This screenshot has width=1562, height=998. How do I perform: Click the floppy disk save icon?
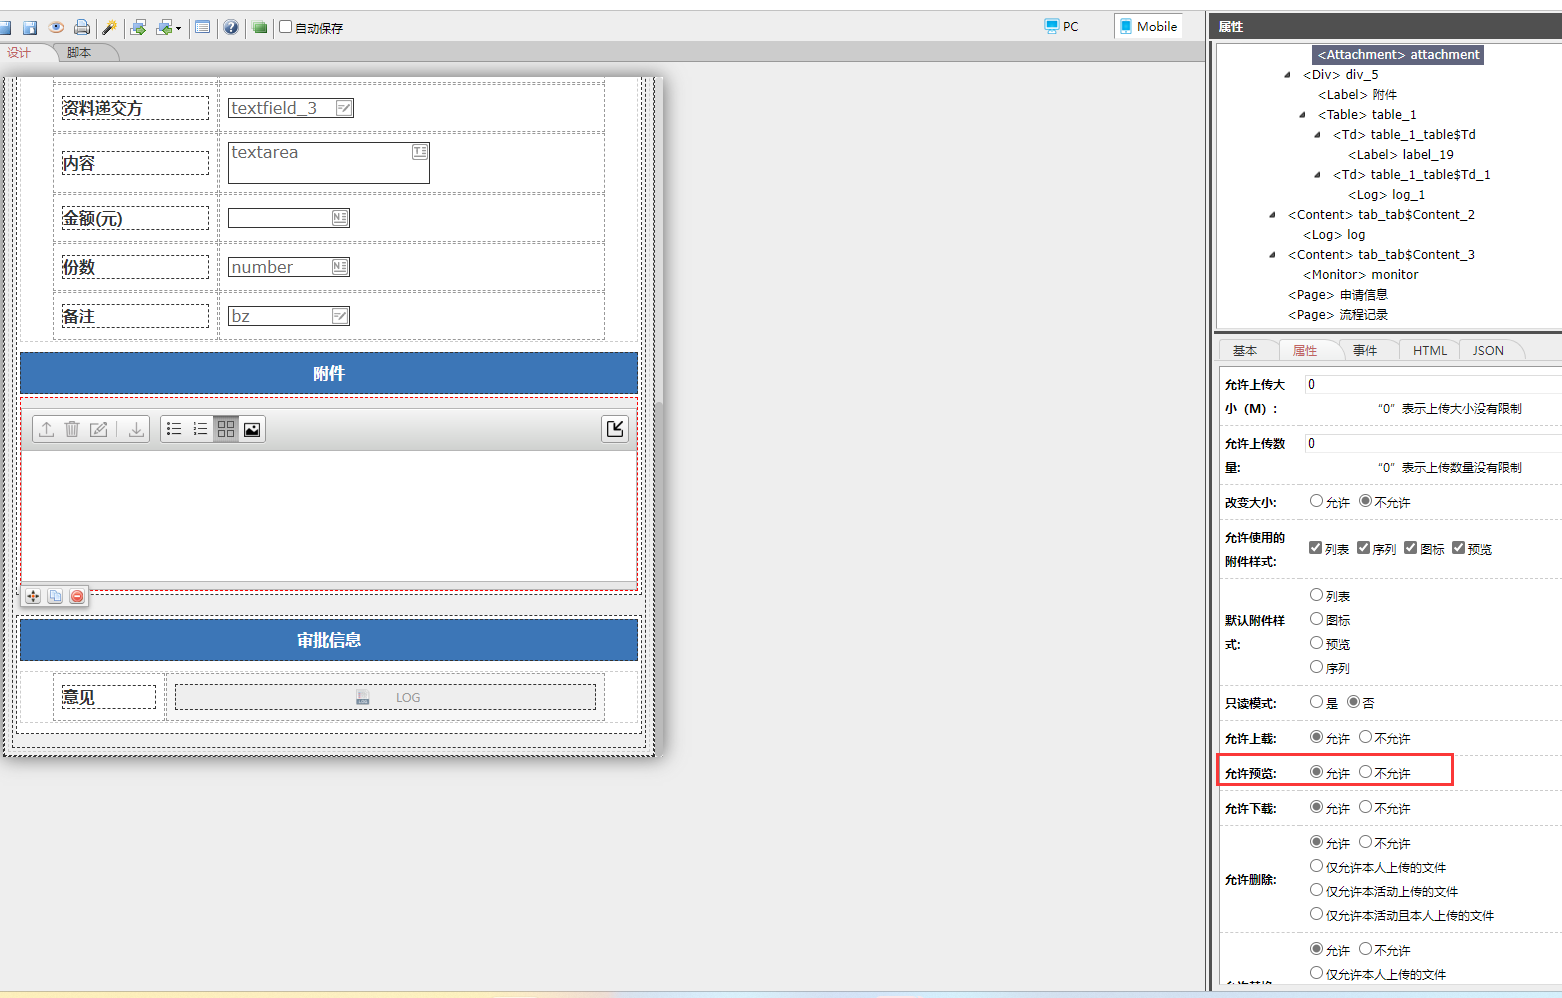30,28
